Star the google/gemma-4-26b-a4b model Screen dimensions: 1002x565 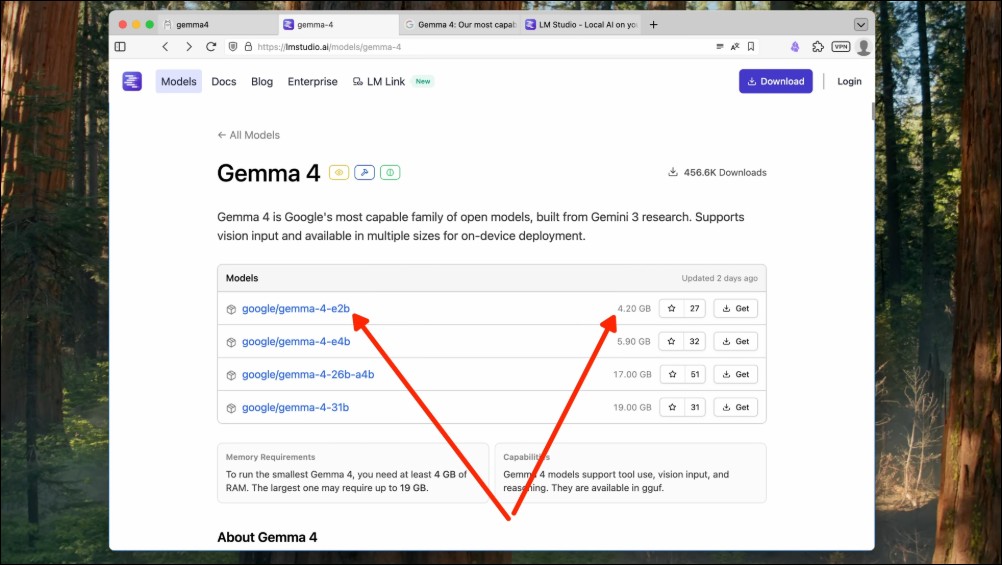672,375
